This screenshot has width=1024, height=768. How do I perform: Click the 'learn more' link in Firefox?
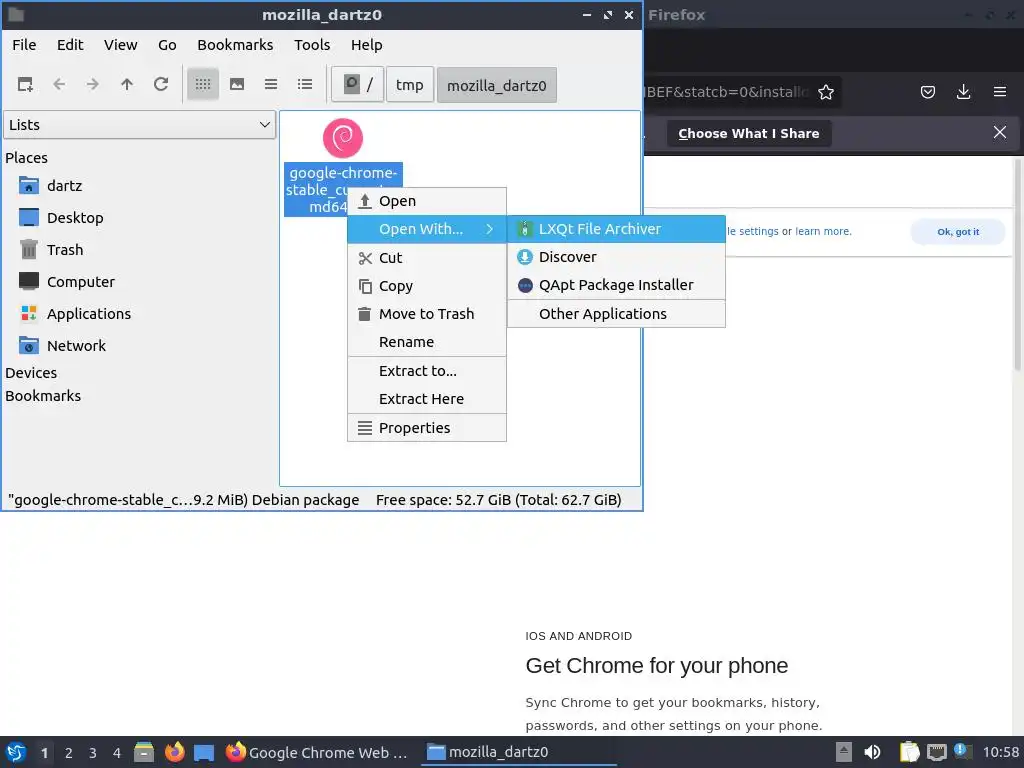[x=823, y=231]
